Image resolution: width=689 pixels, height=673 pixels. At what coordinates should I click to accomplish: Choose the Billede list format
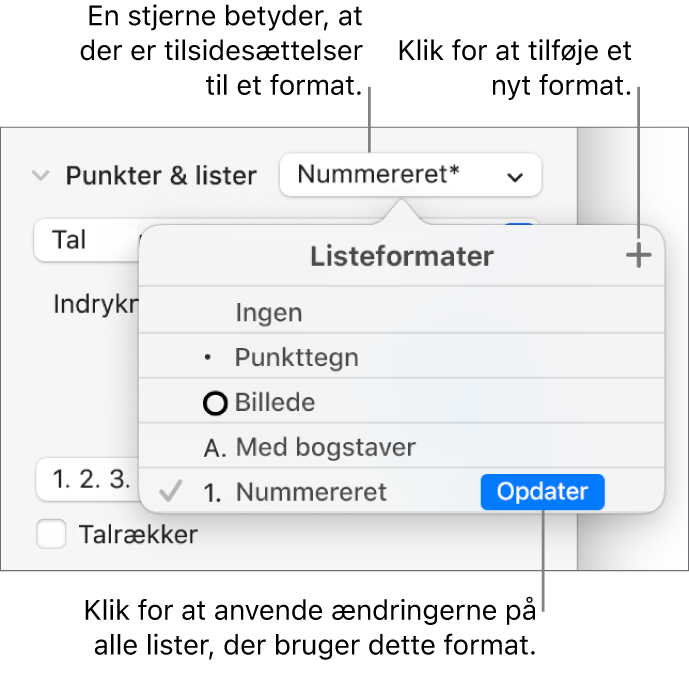(x=401, y=402)
